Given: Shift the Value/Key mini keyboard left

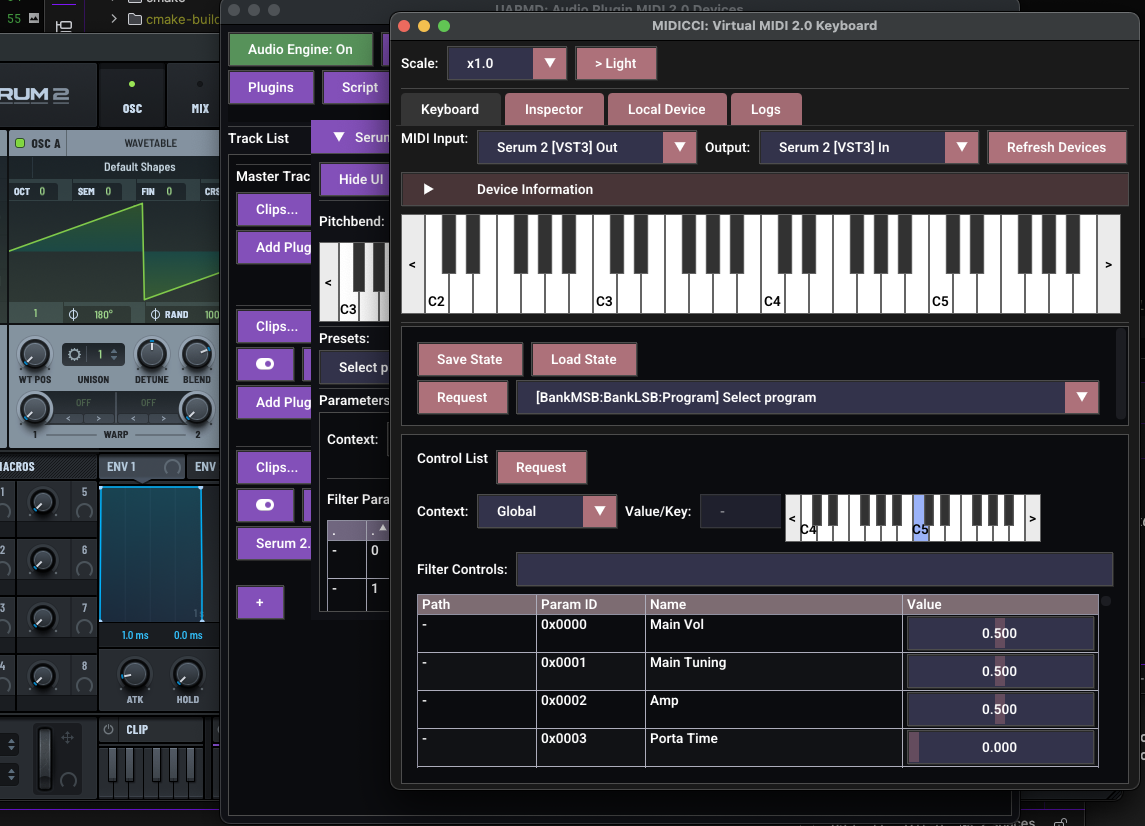Looking at the screenshot, I should 792,518.
